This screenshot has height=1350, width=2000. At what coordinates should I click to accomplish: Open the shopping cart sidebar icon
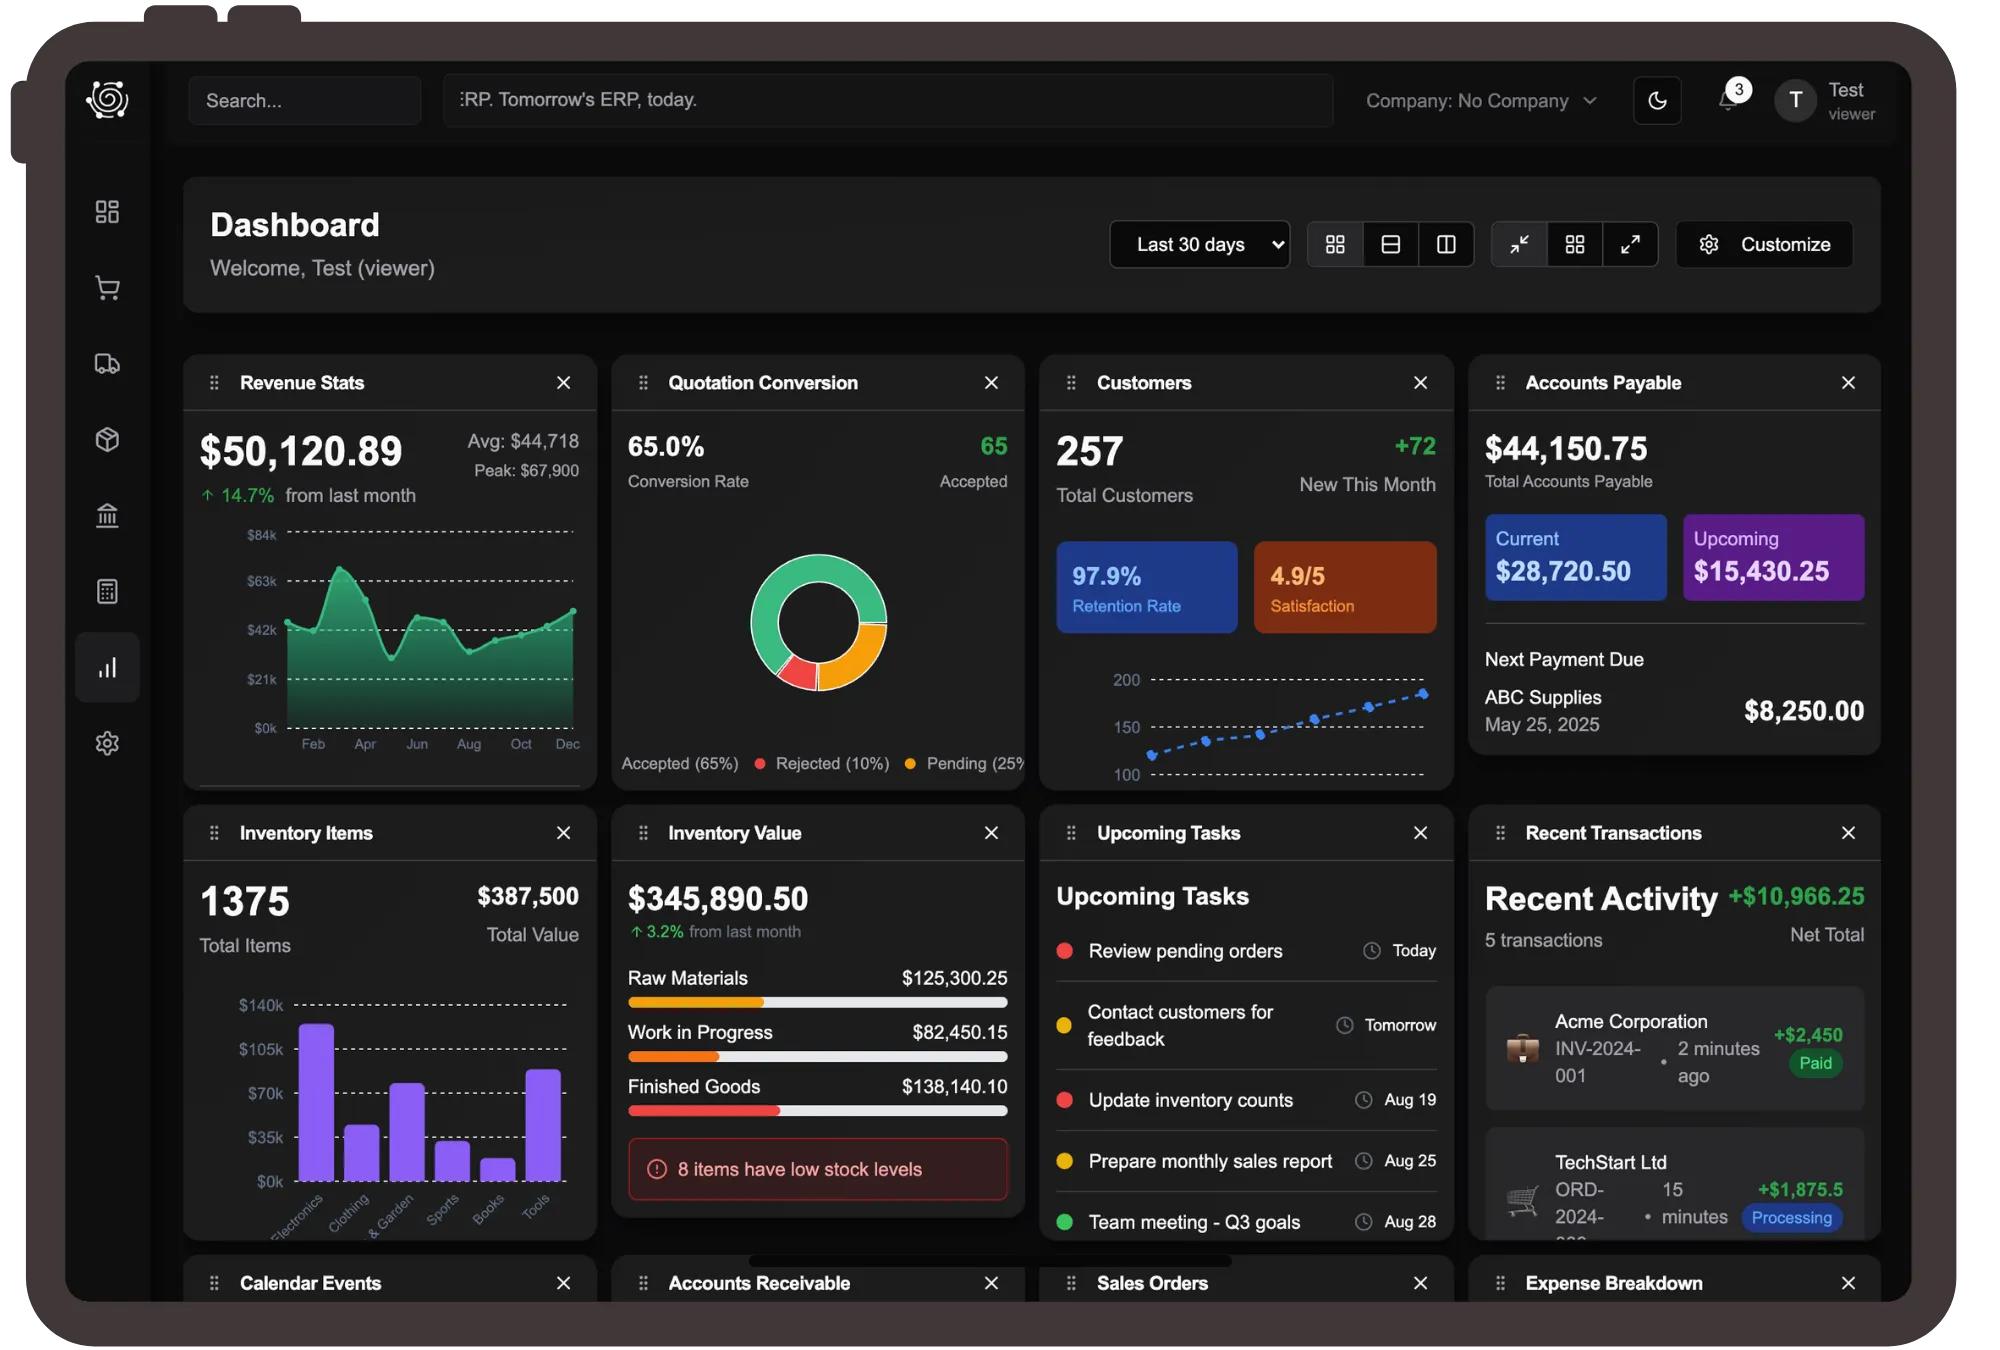107,288
